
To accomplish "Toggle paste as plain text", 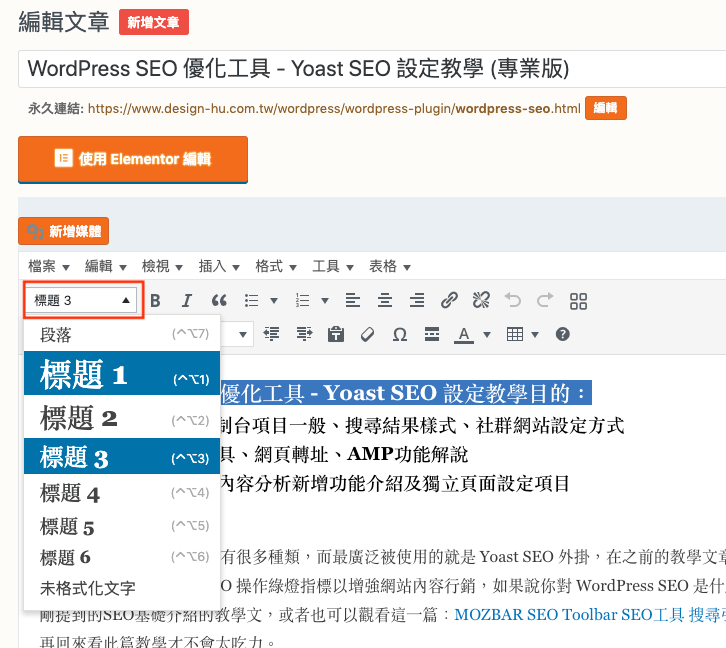I will tap(336, 334).
